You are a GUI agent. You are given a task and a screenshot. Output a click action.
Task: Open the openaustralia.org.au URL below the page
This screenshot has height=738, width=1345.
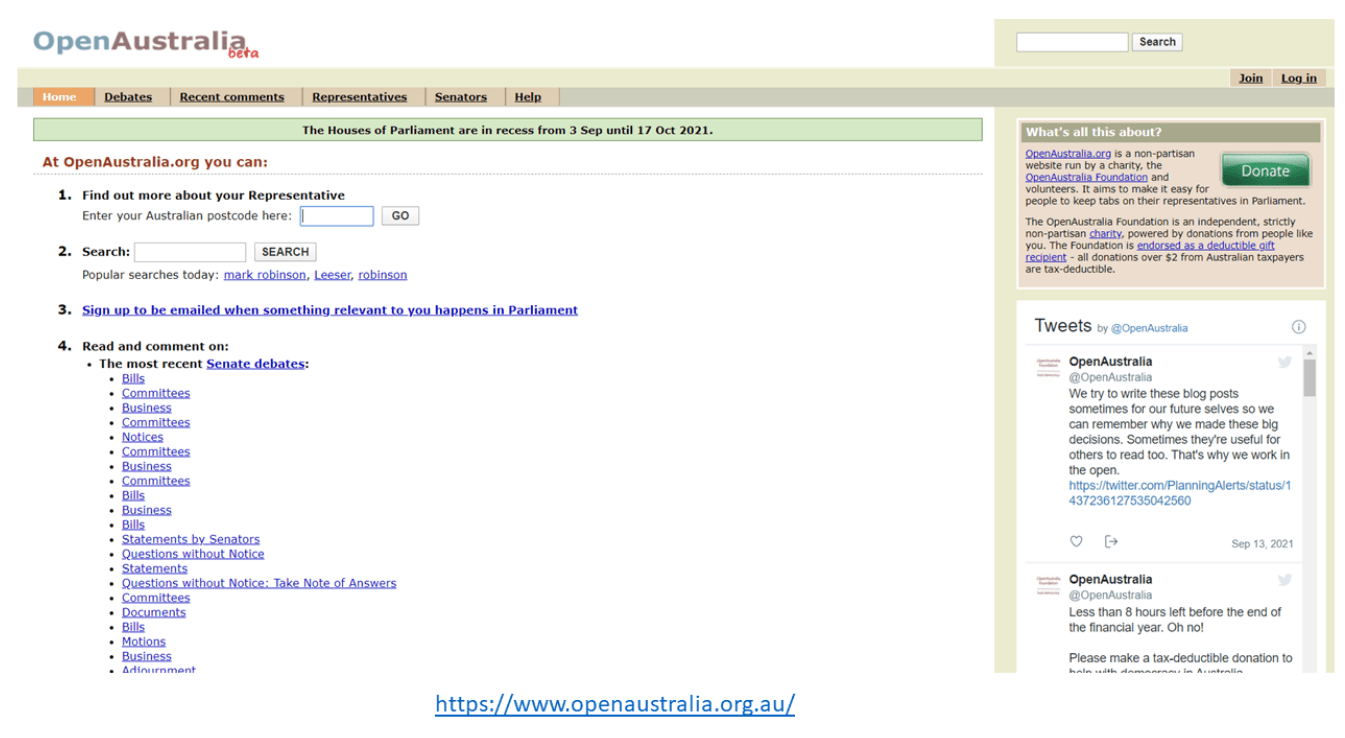pyautogui.click(x=615, y=704)
